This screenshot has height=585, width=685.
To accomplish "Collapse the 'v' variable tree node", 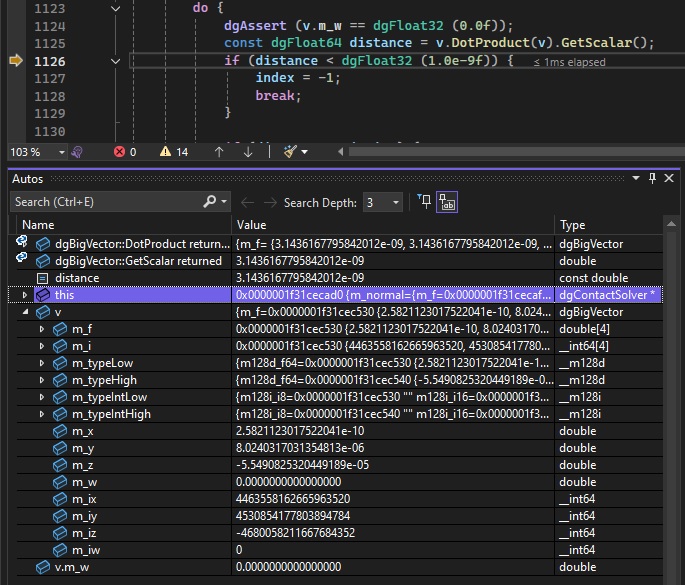I will tap(25, 312).
